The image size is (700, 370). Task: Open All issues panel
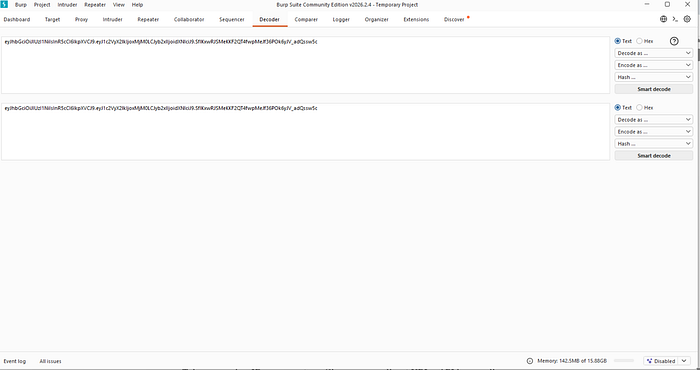50,361
